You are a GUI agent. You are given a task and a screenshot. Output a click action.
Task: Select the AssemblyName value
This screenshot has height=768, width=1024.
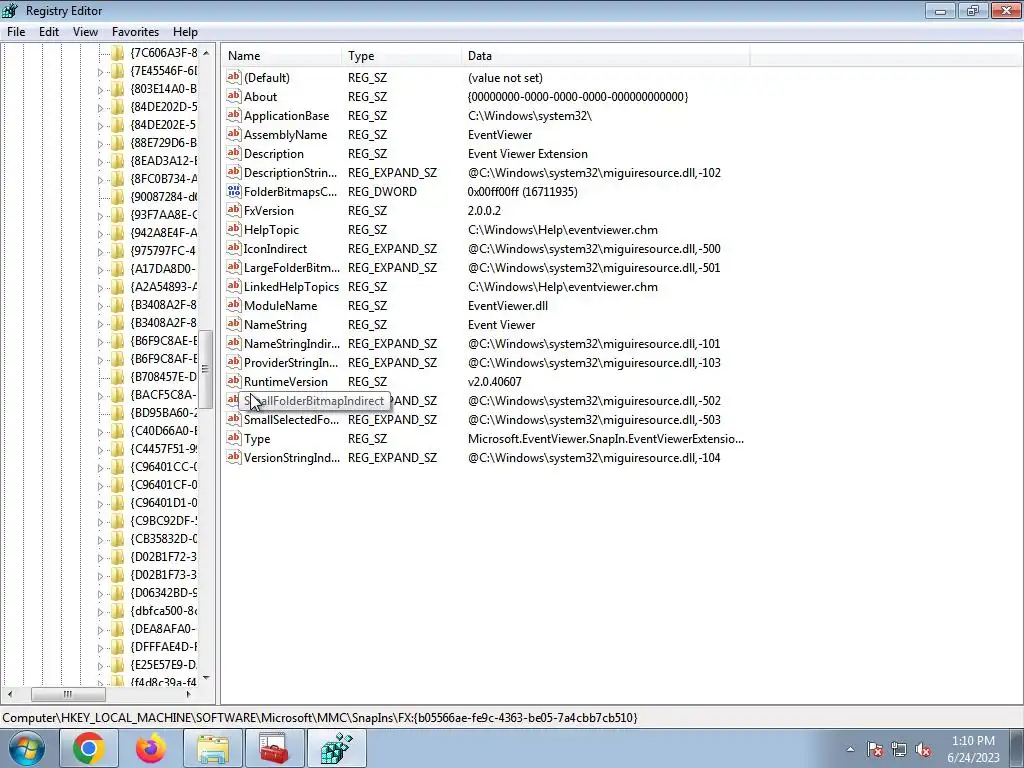pyautogui.click(x=285, y=135)
